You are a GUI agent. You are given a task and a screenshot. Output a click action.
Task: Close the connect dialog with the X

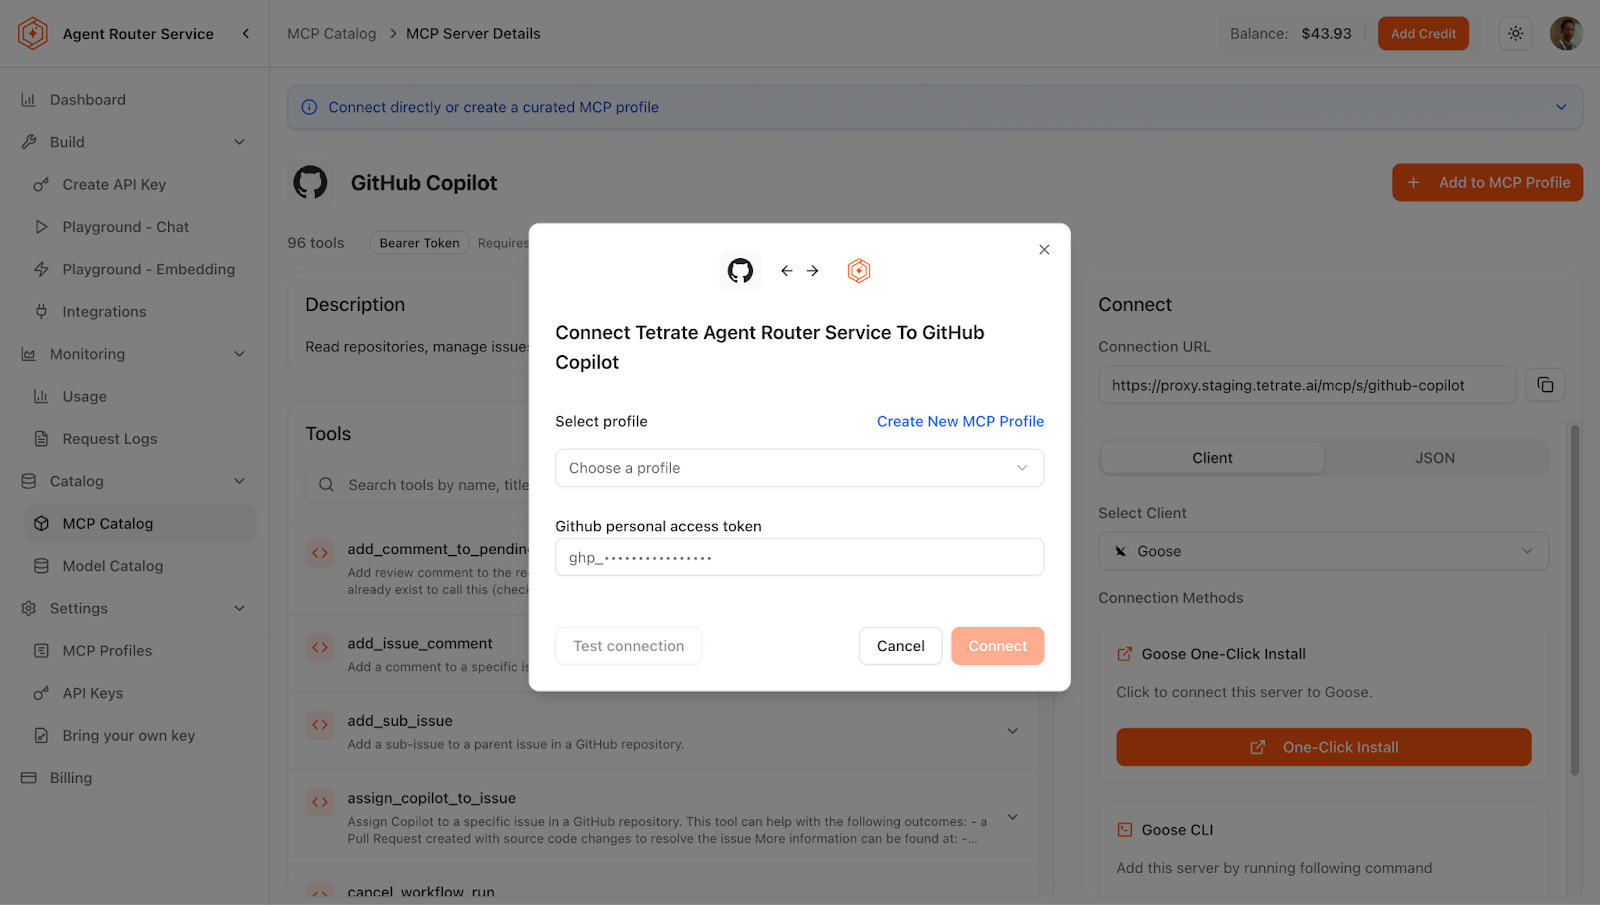(x=1044, y=250)
